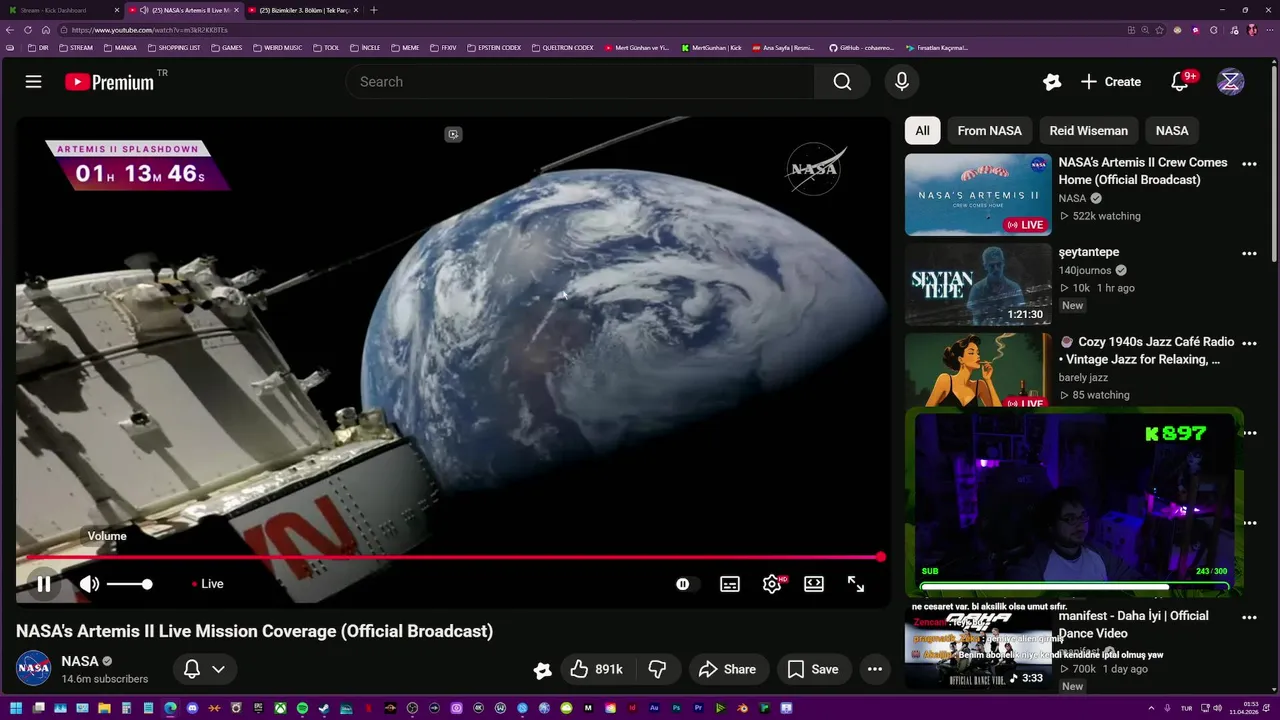Image resolution: width=1280 pixels, height=720 pixels.
Task: Open the GitHub bookmark
Action: click(862, 48)
